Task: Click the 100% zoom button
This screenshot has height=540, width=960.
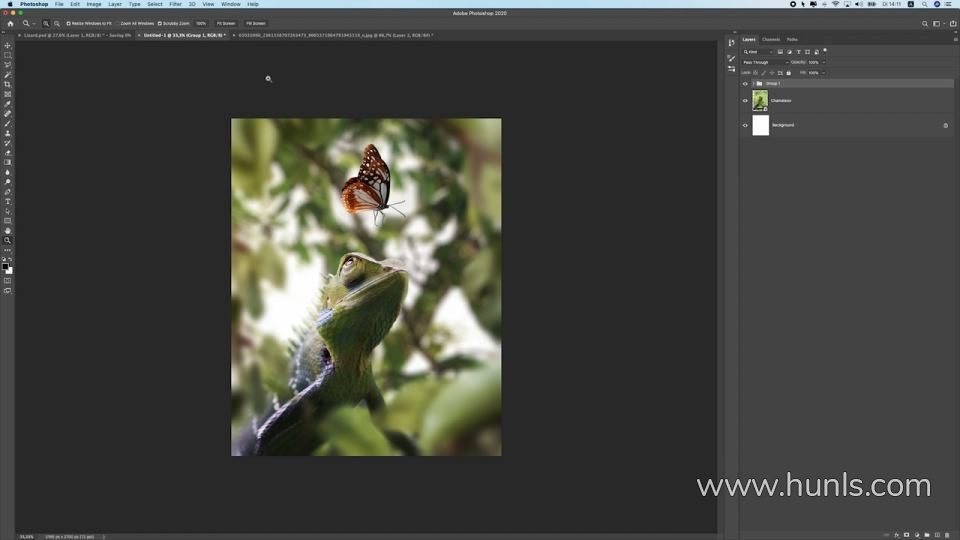Action: pos(201,23)
